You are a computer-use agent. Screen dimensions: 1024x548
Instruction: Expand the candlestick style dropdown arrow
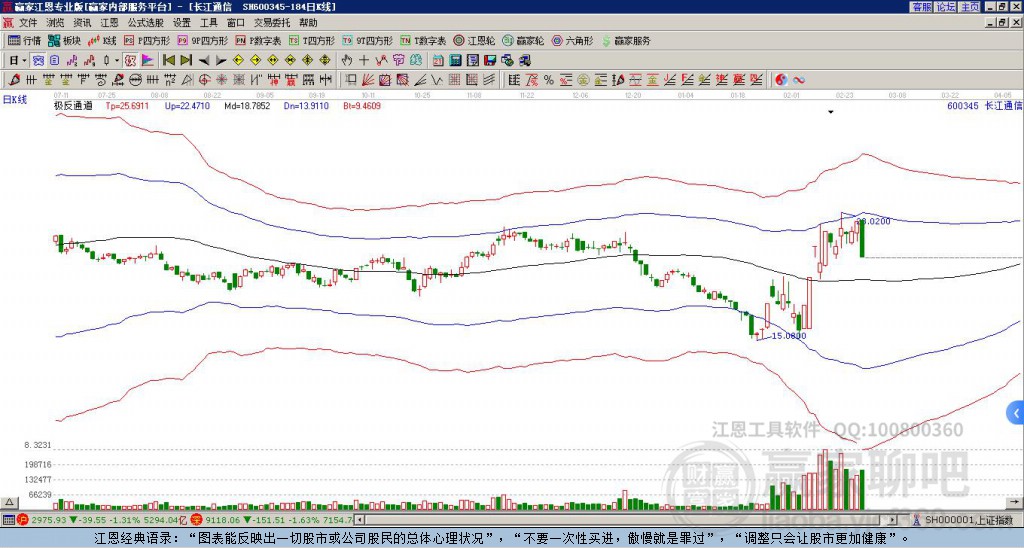(x=117, y=61)
